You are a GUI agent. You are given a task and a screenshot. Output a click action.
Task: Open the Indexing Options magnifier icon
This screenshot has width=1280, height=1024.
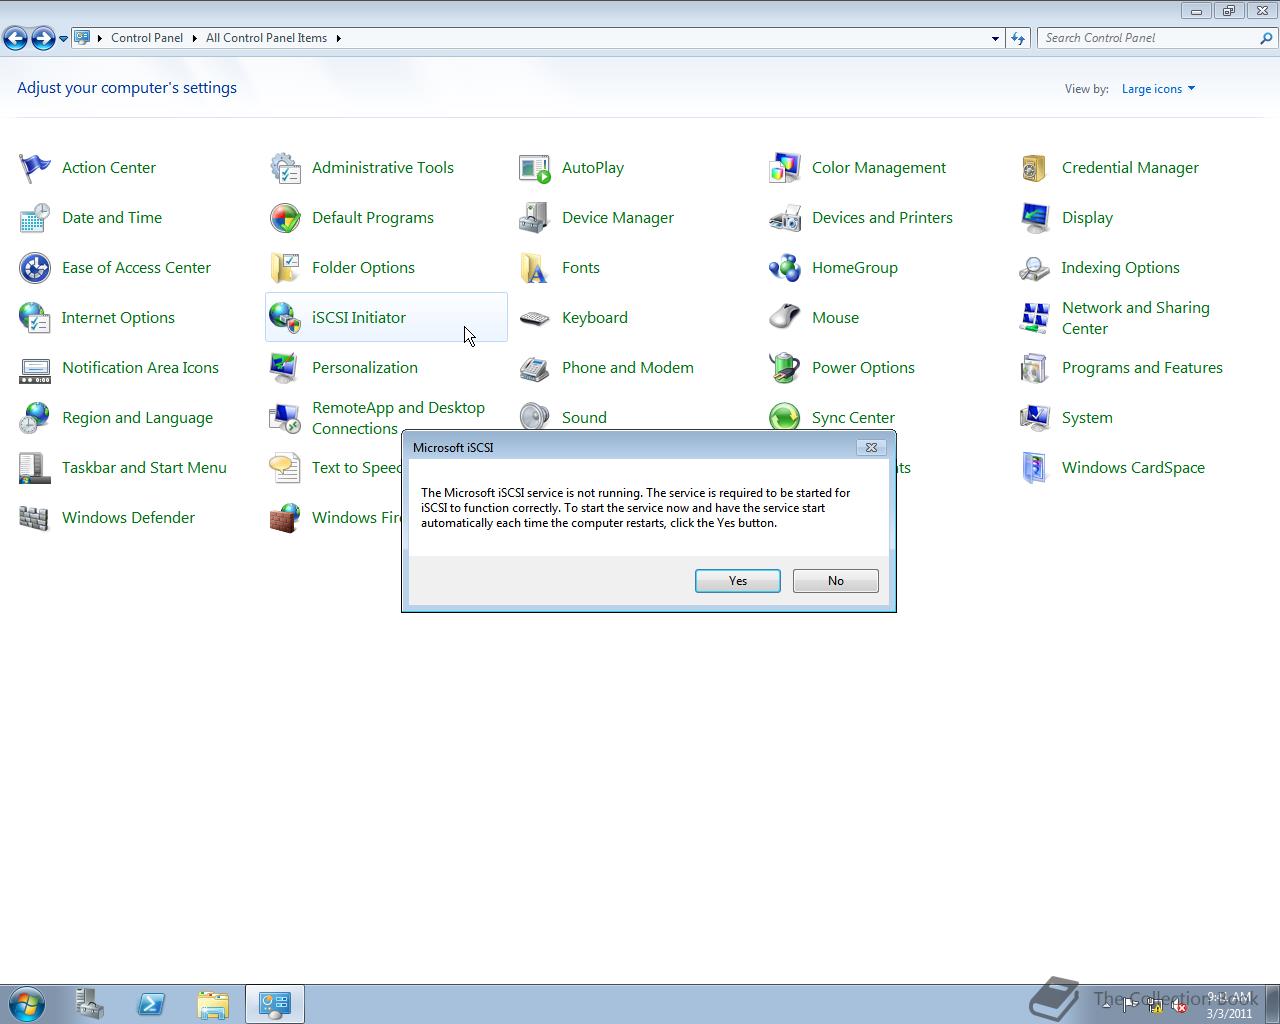pyautogui.click(x=1035, y=267)
